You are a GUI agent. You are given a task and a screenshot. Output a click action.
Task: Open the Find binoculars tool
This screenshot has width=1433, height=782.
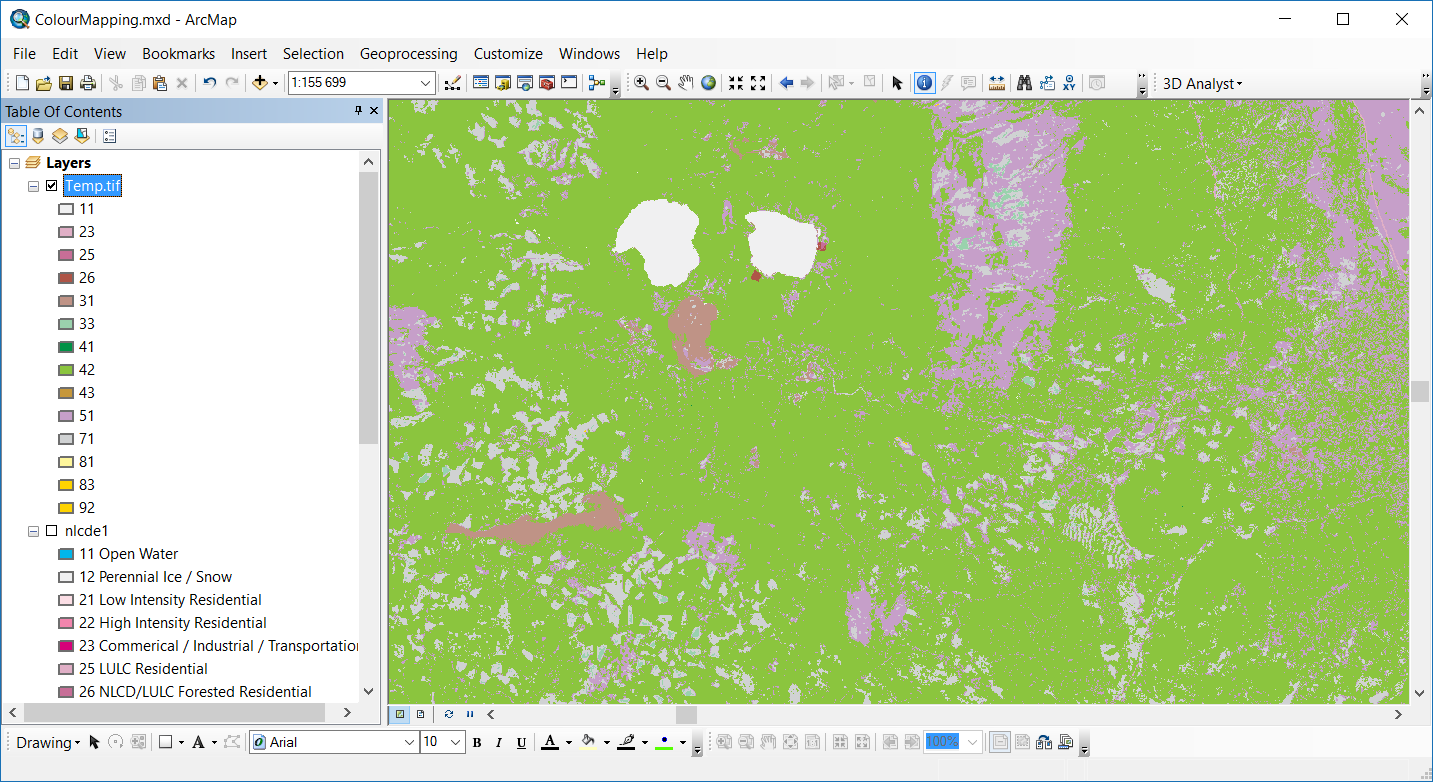1024,83
